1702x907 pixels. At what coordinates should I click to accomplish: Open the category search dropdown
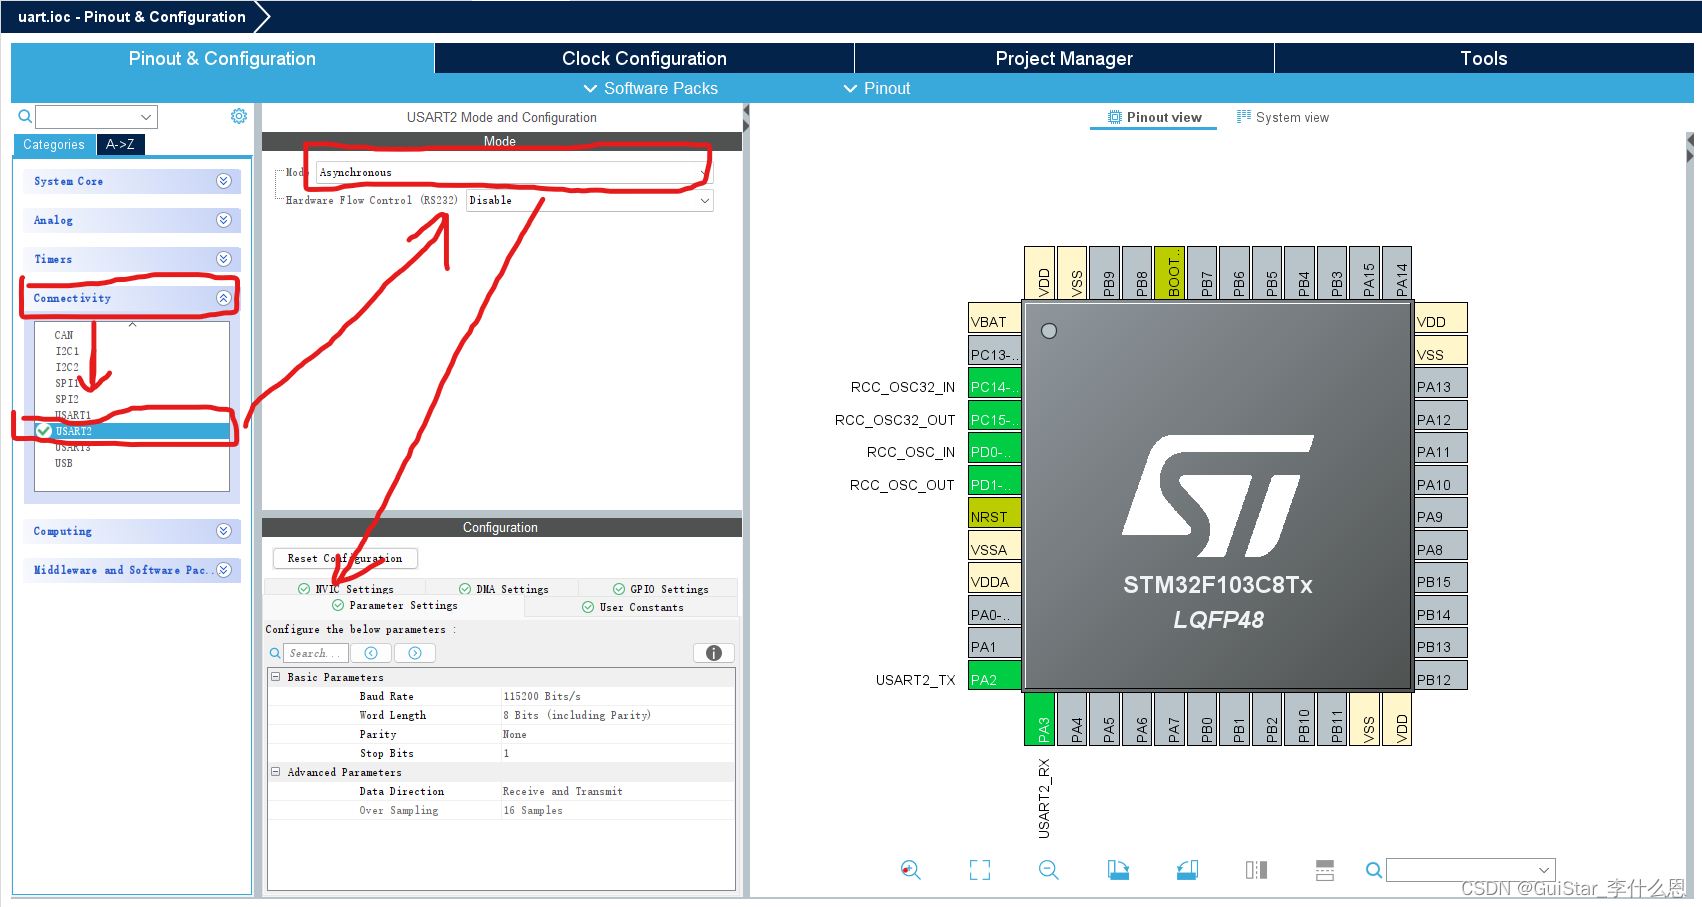point(146,117)
